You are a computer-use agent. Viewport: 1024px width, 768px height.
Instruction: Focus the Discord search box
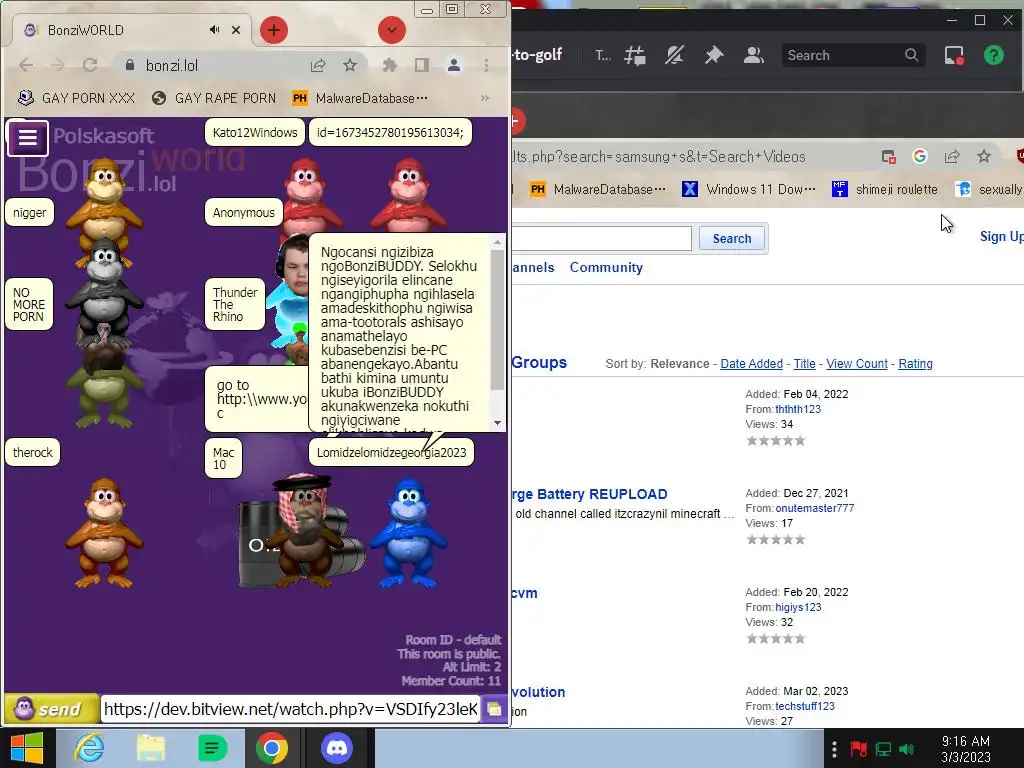tap(852, 56)
